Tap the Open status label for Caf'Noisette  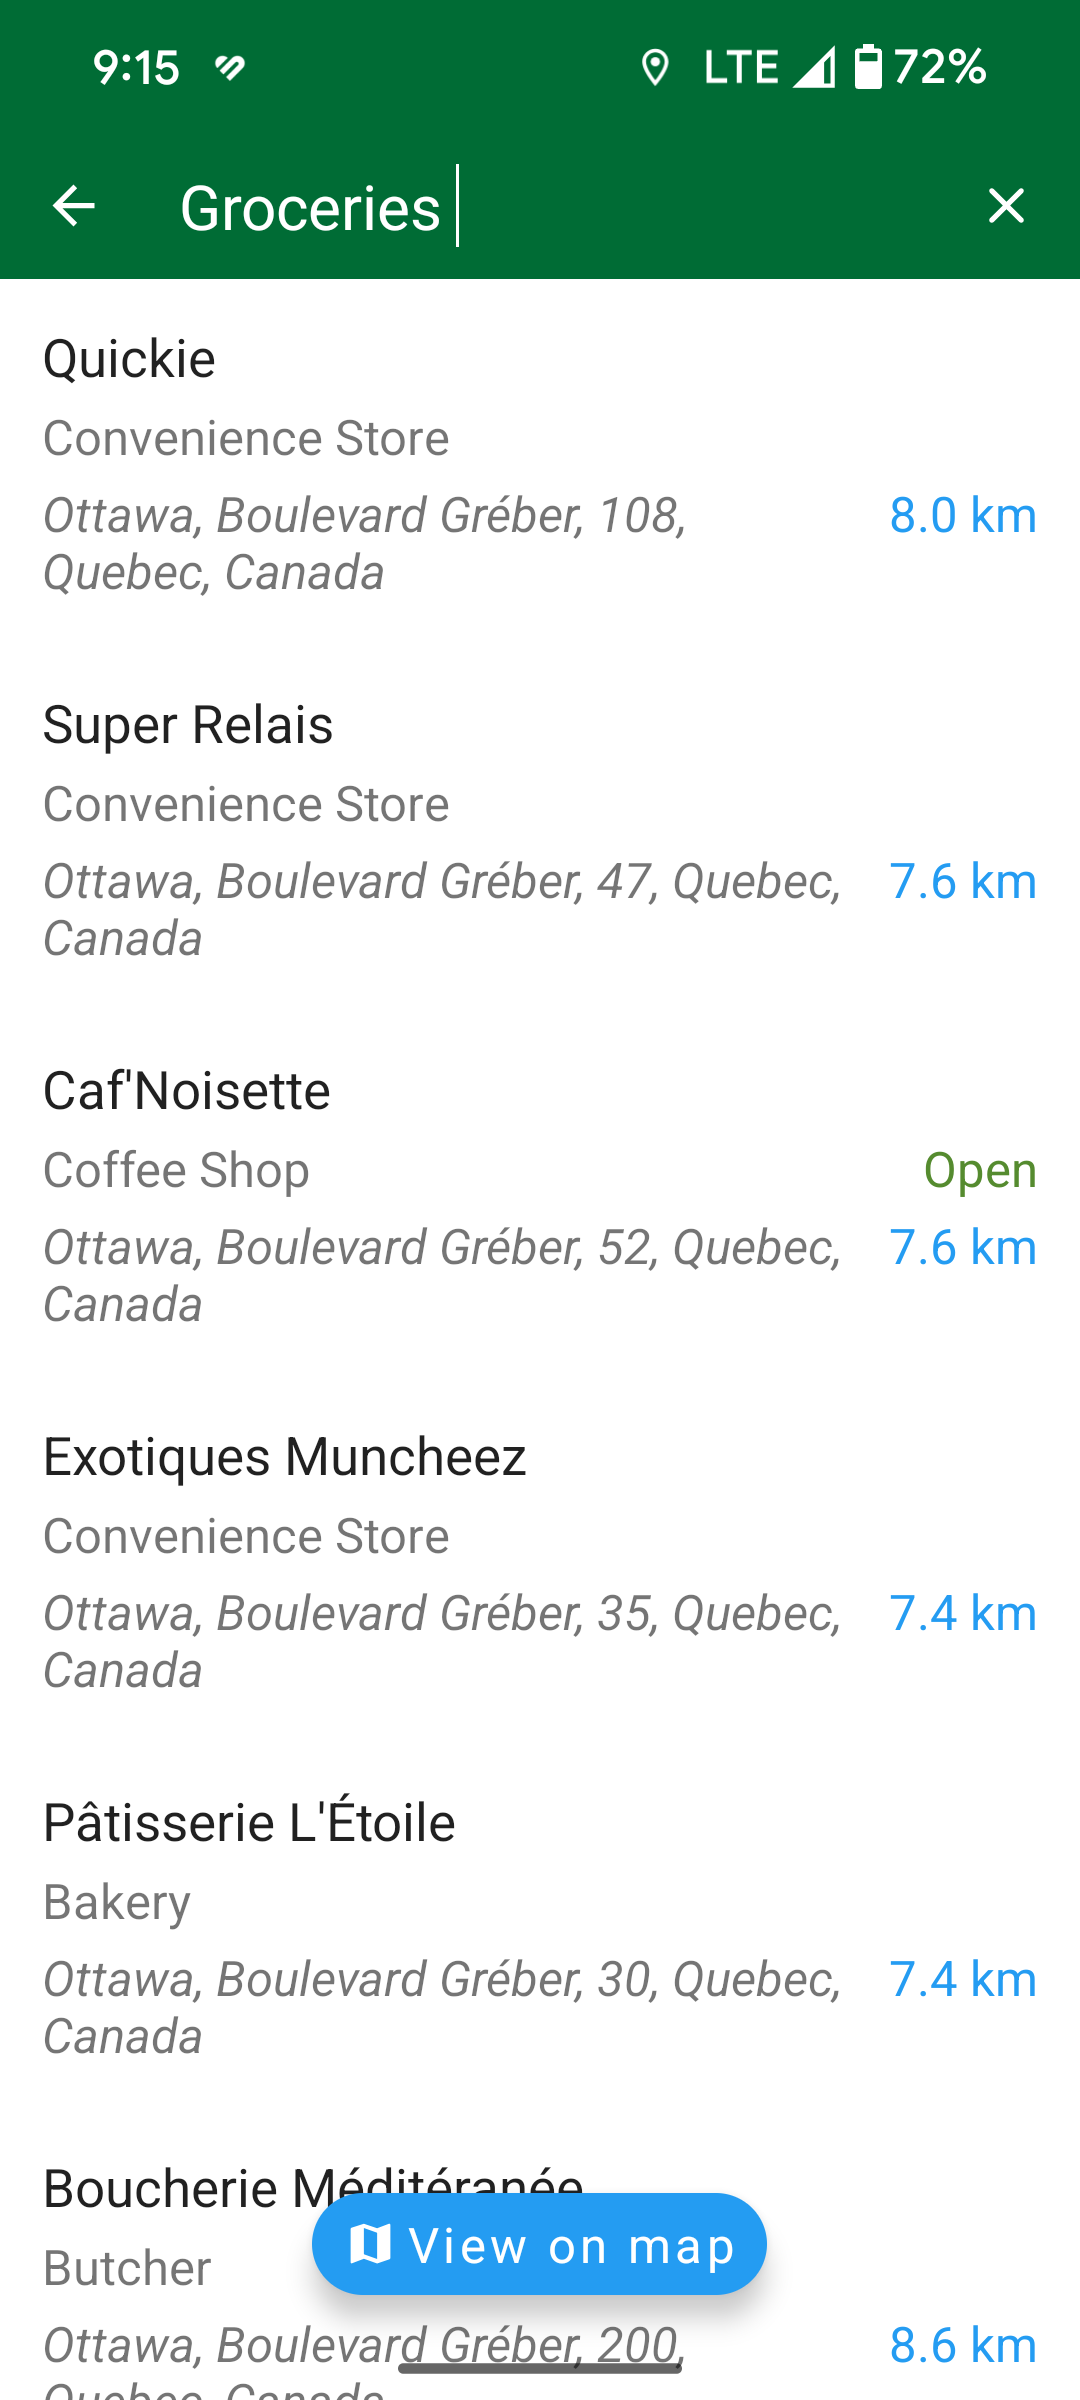tap(979, 1170)
